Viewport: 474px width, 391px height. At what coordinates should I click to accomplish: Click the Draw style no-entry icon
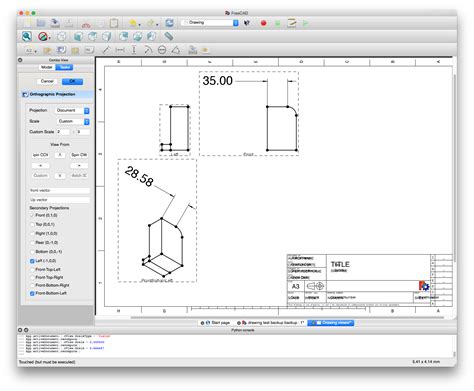(42, 36)
